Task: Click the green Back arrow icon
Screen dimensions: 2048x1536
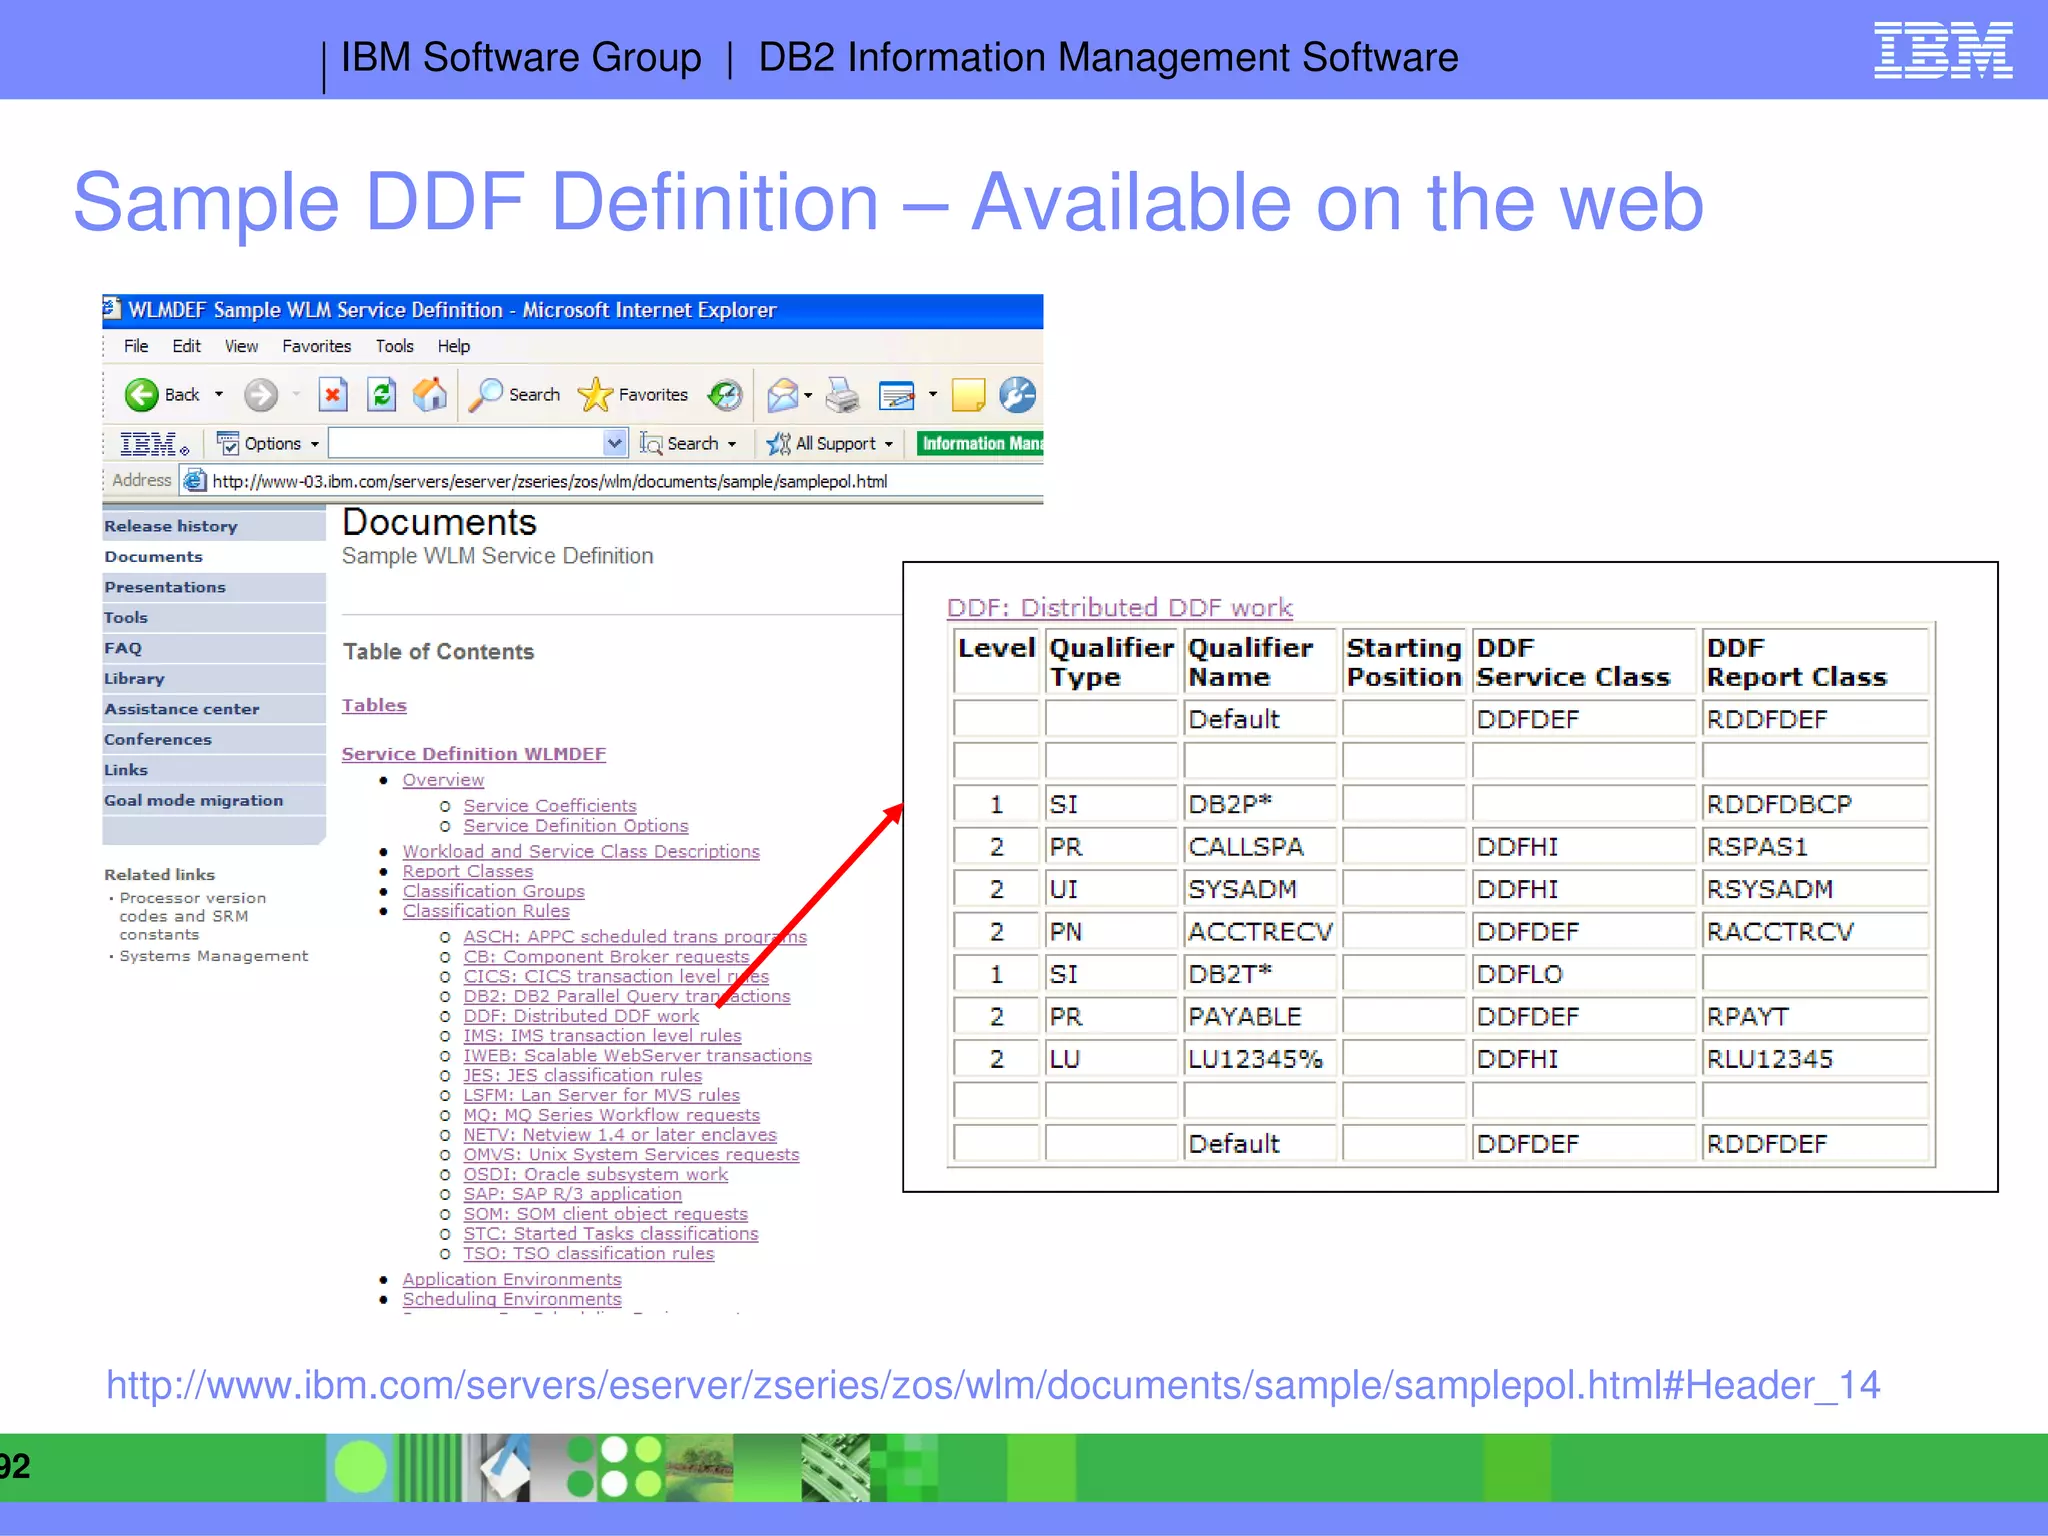Action: click(141, 395)
